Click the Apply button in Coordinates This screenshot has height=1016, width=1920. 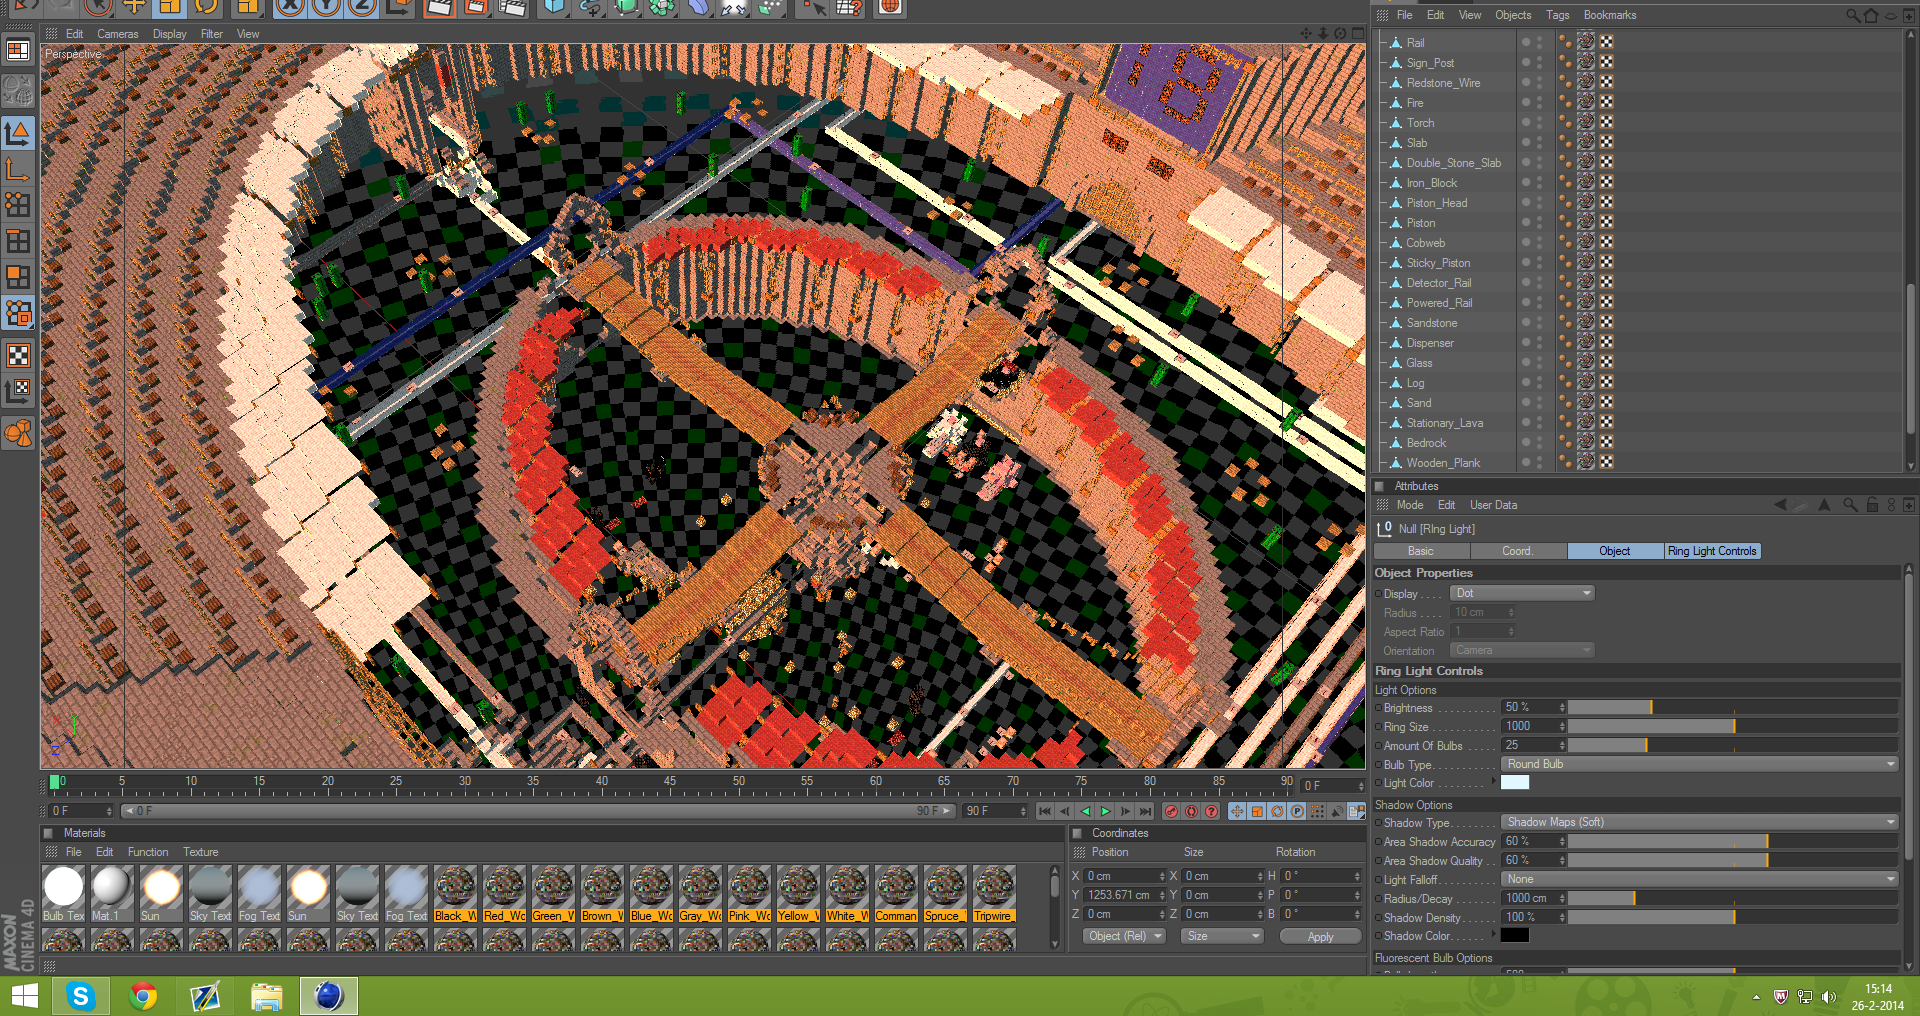(x=1320, y=936)
